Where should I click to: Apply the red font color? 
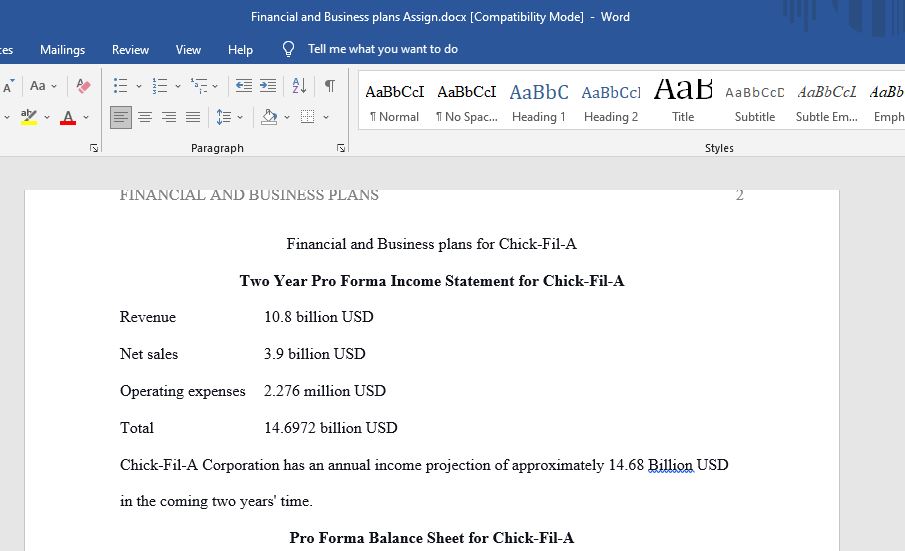(68, 118)
